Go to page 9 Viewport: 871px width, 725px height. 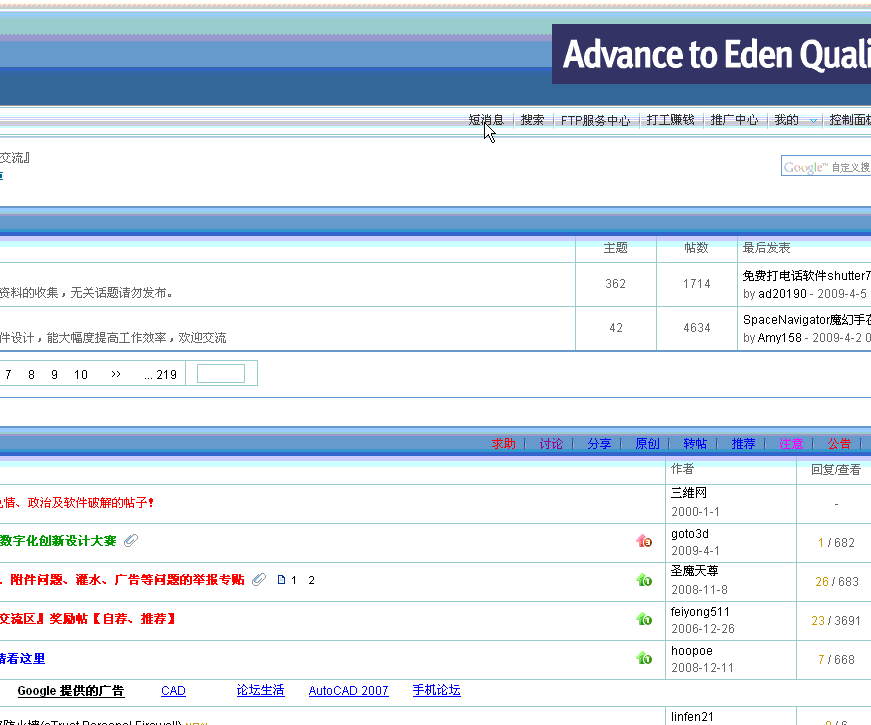(x=54, y=374)
